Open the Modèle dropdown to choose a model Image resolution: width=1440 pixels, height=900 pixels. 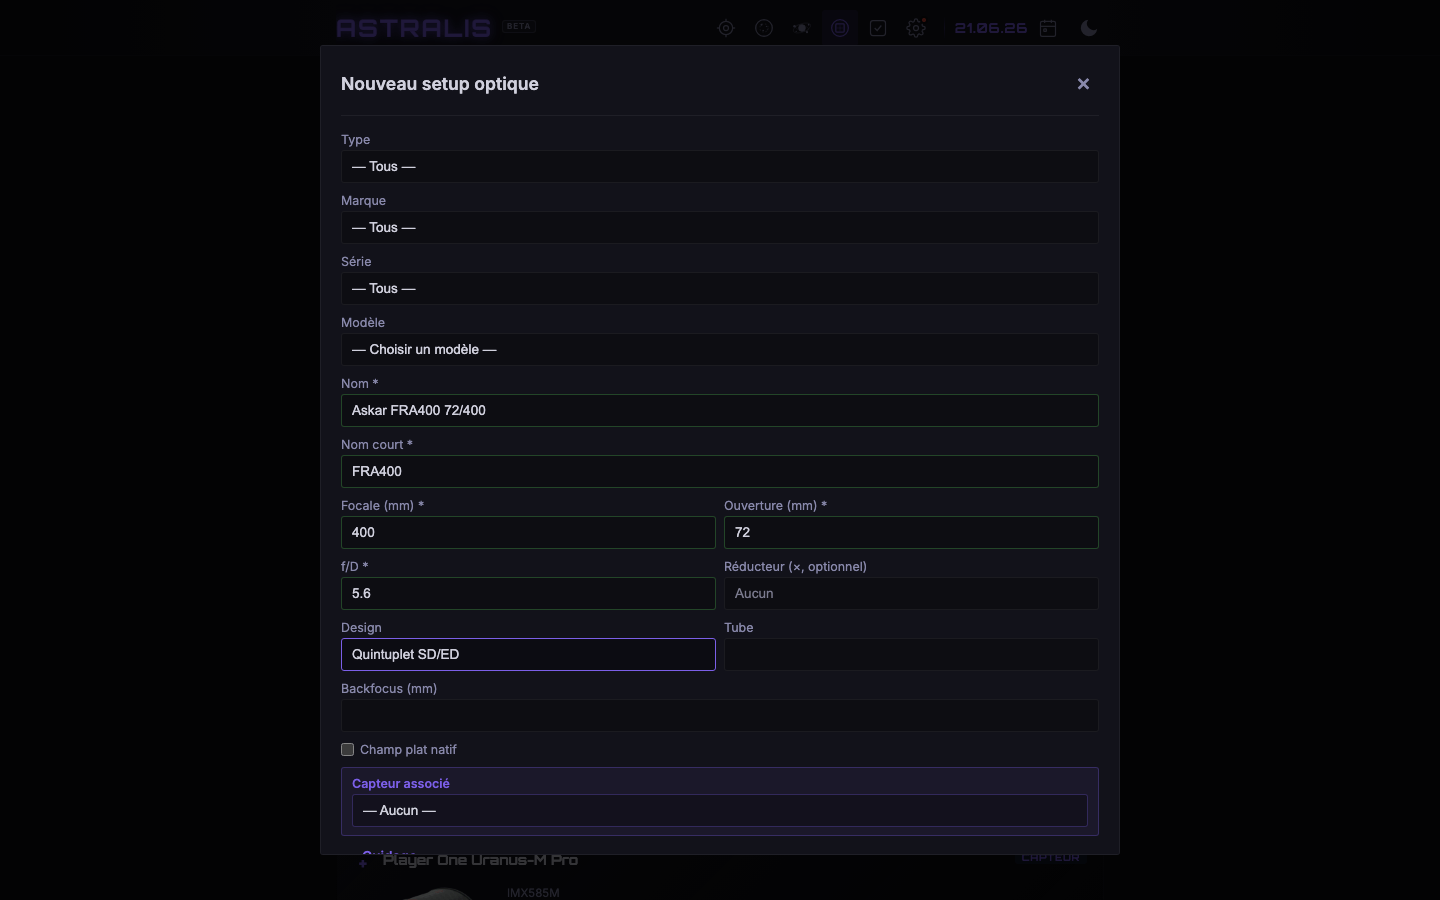(x=720, y=350)
